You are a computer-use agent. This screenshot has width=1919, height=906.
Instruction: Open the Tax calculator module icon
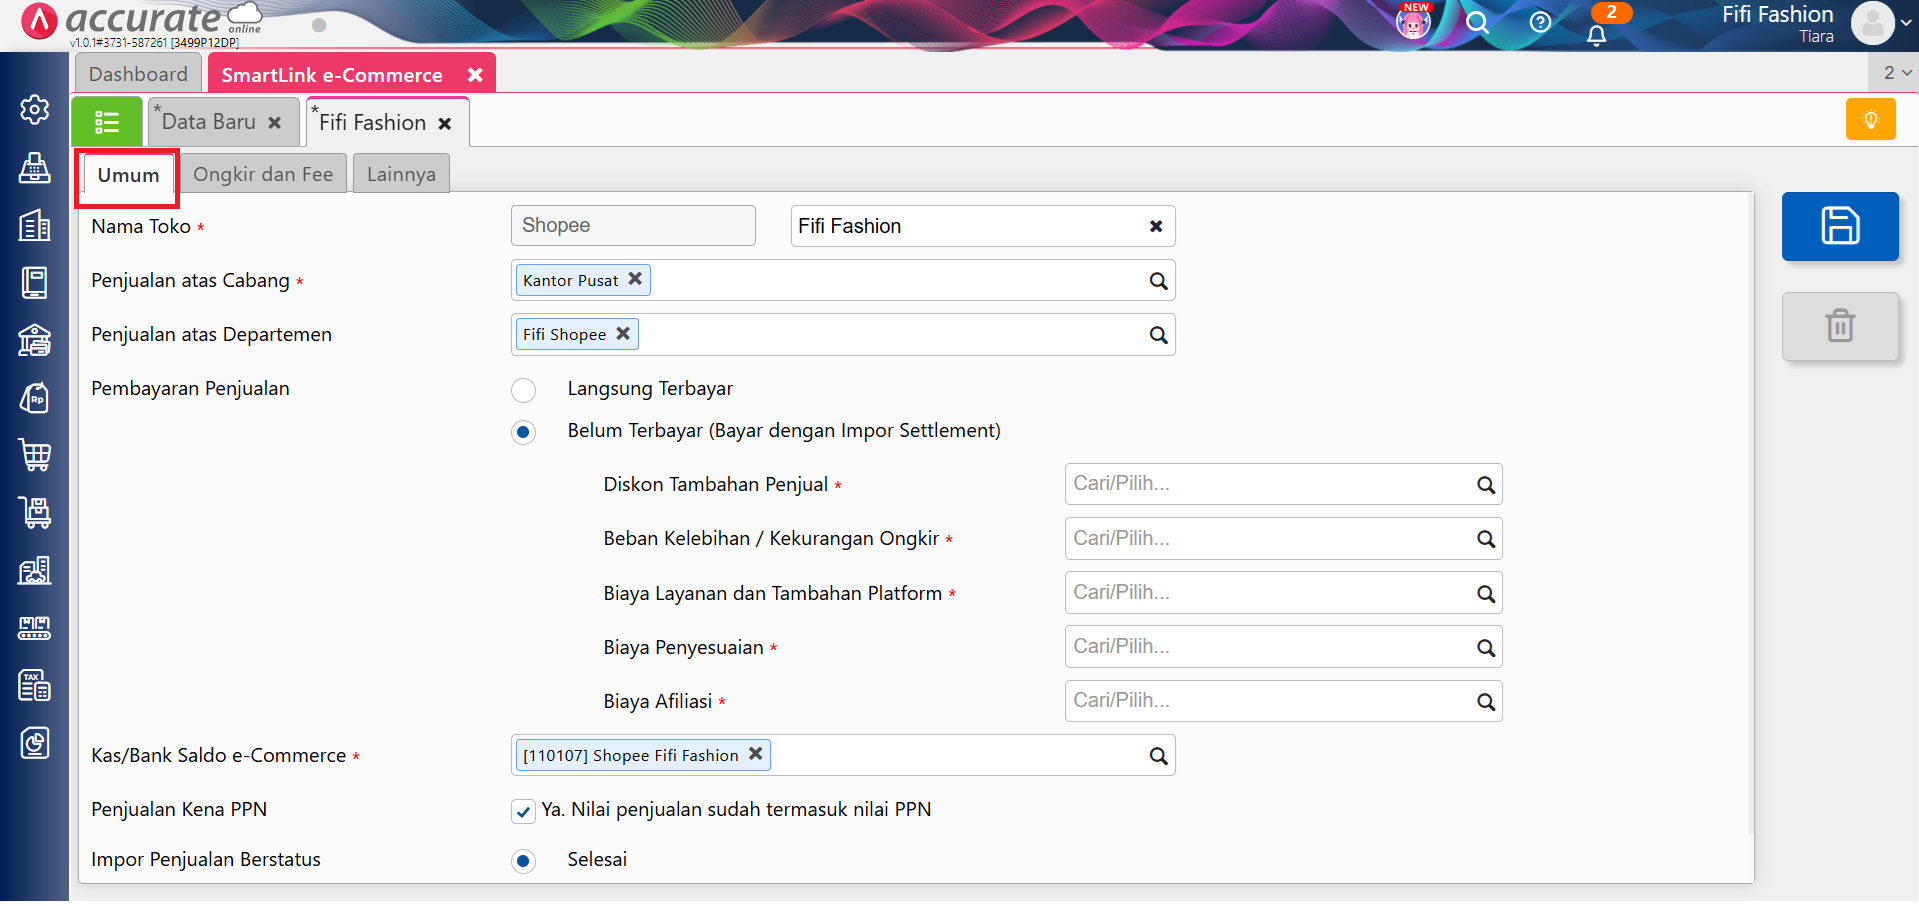(33, 685)
